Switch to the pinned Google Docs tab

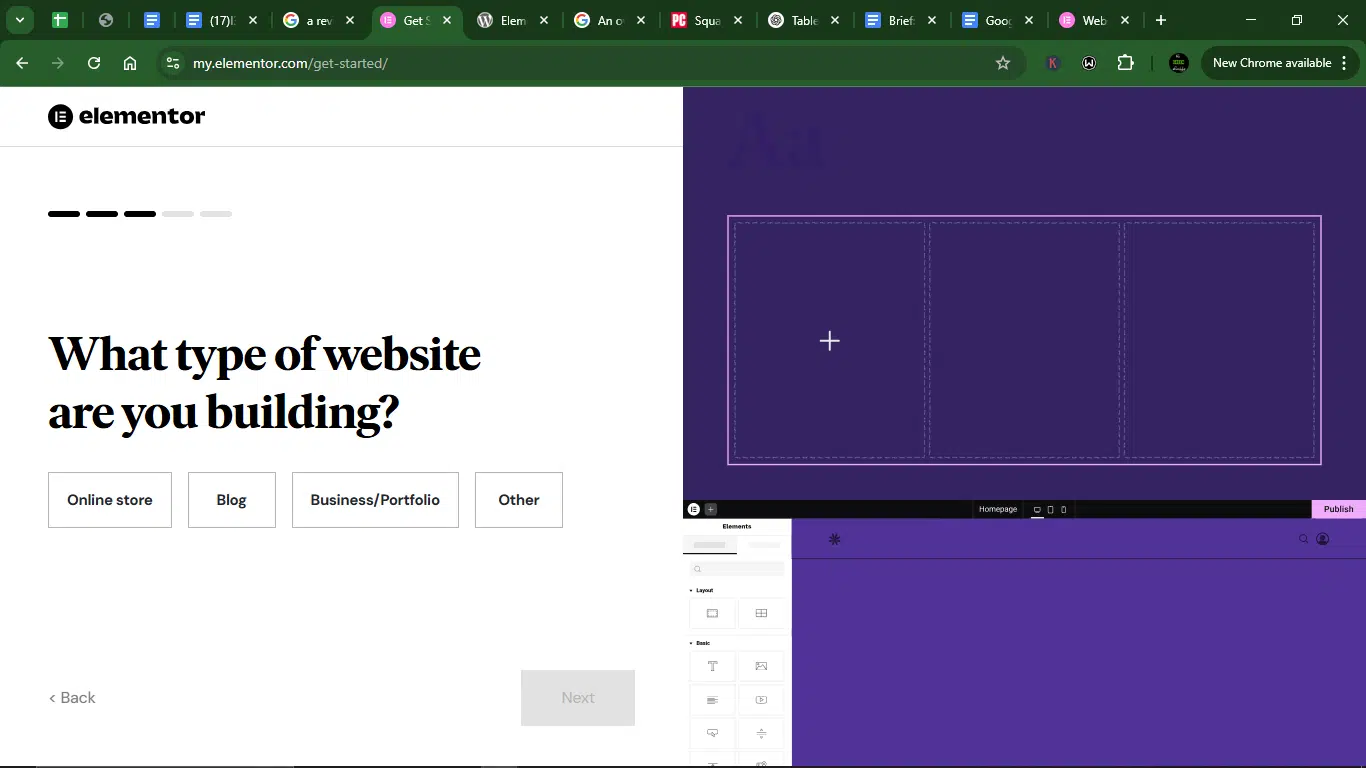[152, 20]
